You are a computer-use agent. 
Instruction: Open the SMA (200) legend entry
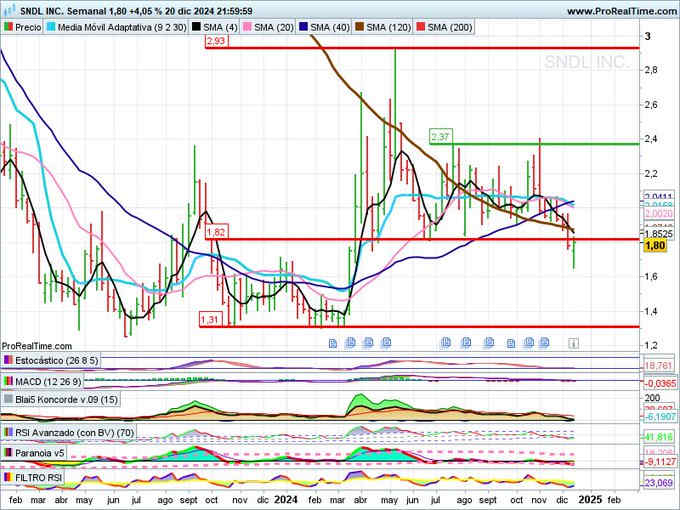point(445,27)
